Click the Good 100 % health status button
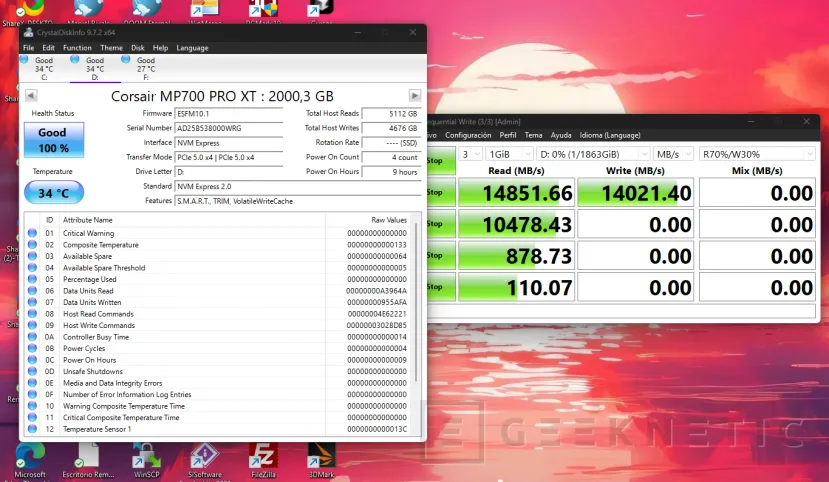The width and height of the screenshot is (829, 482). pos(53,140)
